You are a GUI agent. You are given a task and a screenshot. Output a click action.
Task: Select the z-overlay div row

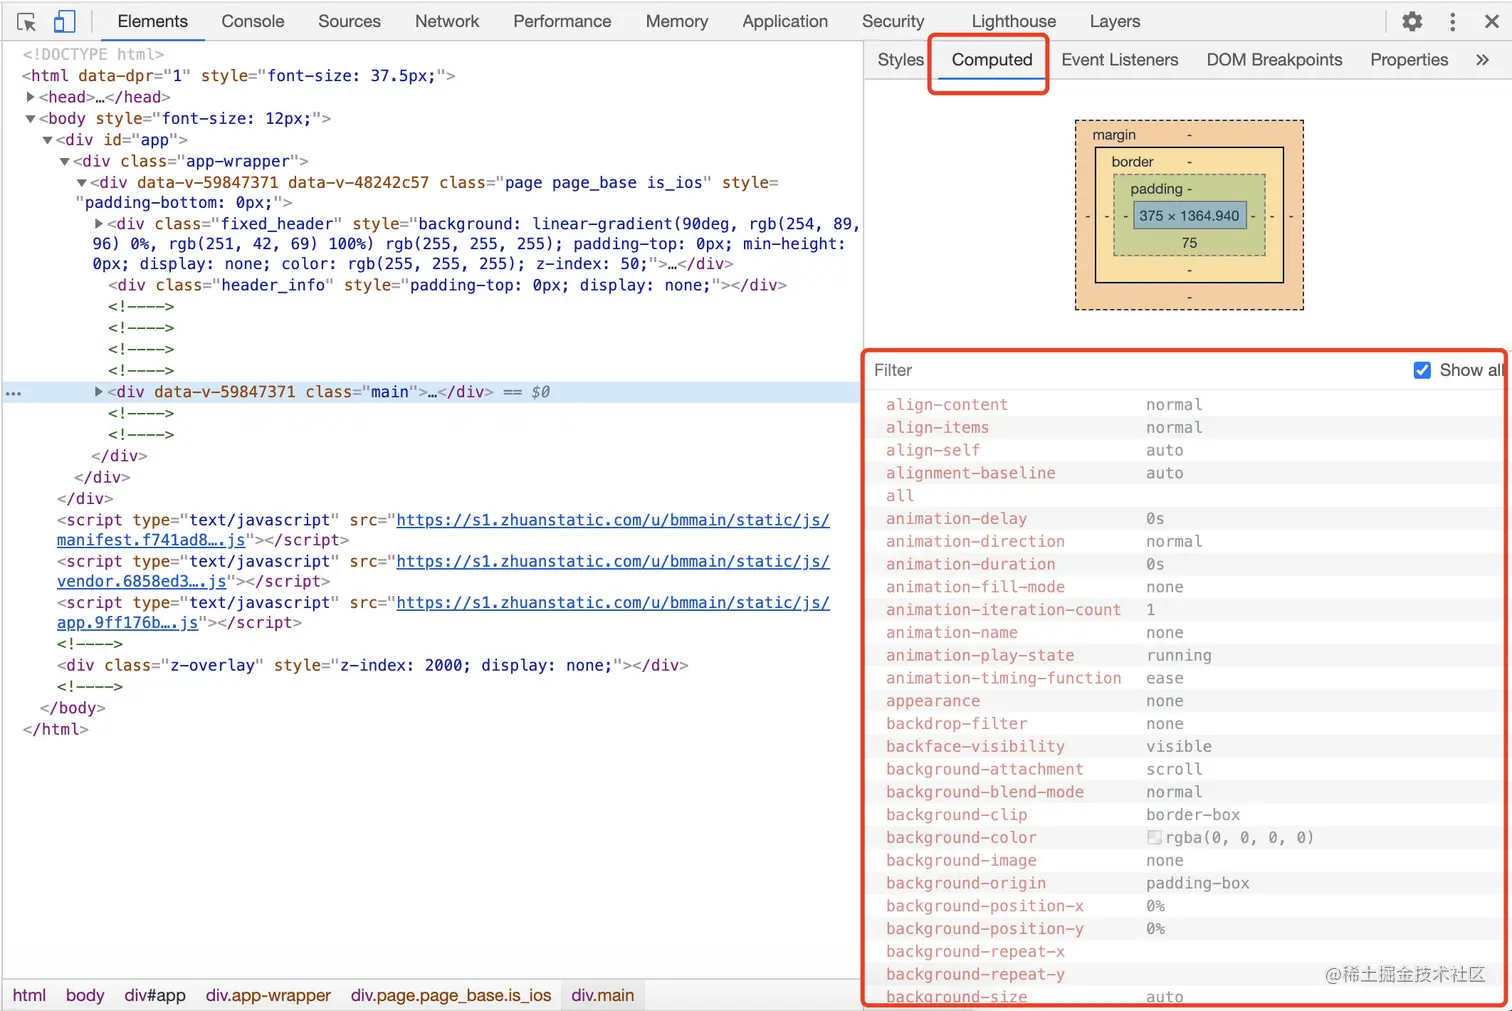coord(372,665)
